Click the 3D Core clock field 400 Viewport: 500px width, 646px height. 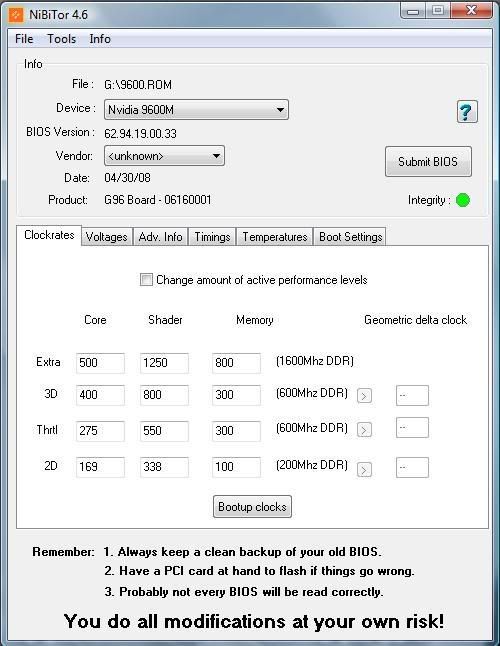tap(100, 395)
